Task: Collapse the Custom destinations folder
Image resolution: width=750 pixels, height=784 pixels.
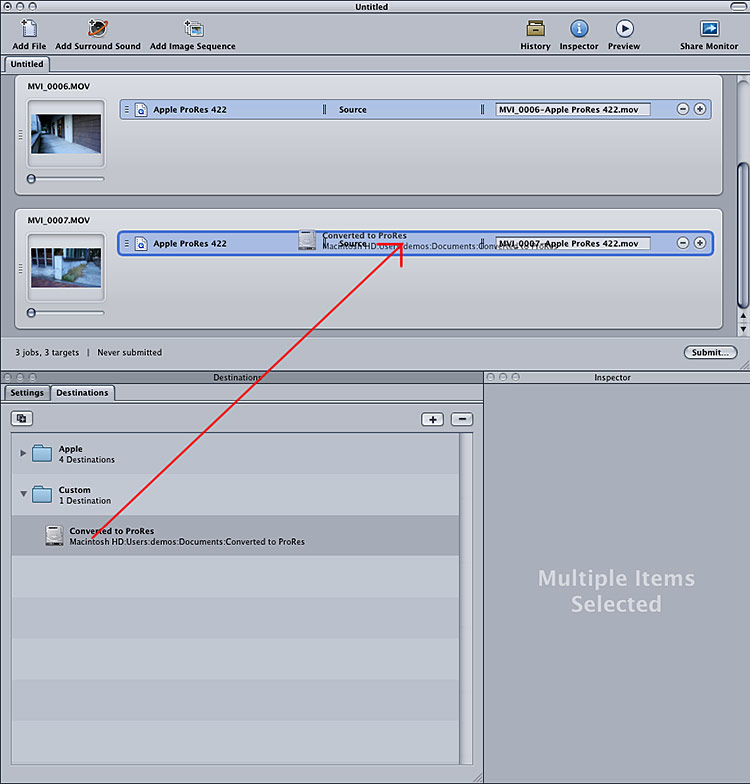Action: click(x=24, y=494)
